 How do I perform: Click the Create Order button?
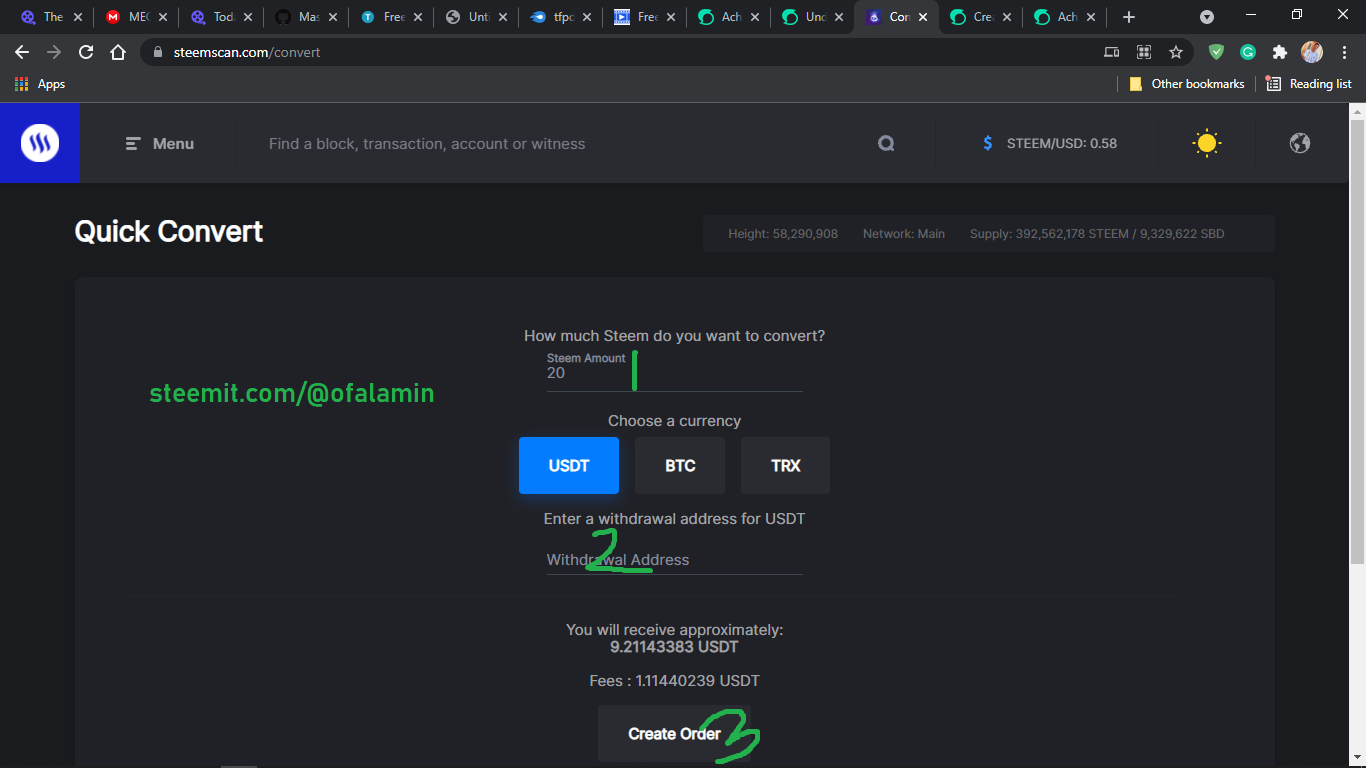point(674,734)
